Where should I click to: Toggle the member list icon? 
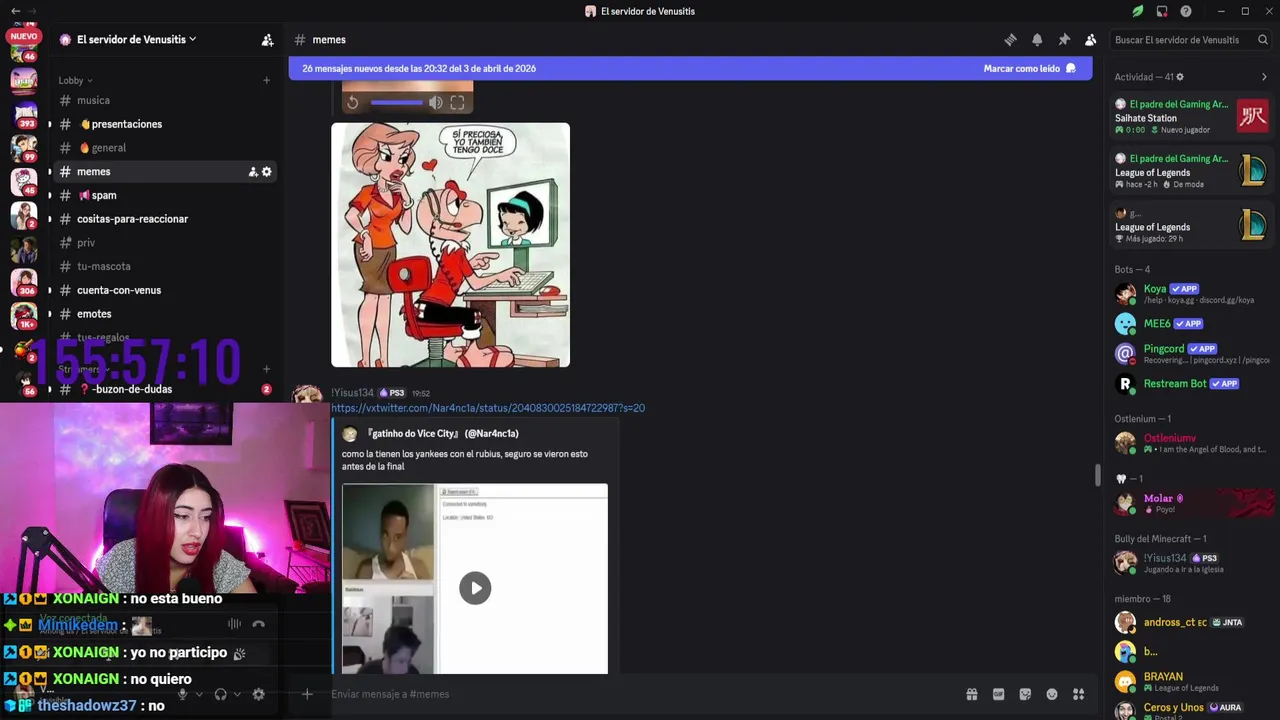[1090, 40]
